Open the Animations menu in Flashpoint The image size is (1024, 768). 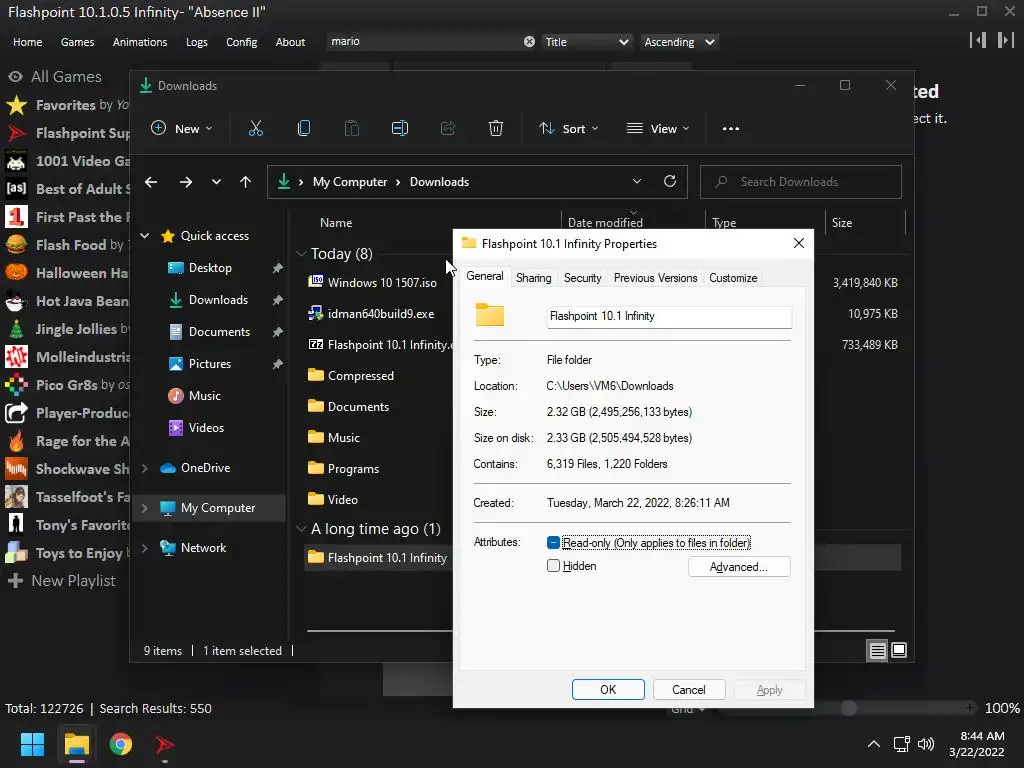(140, 42)
